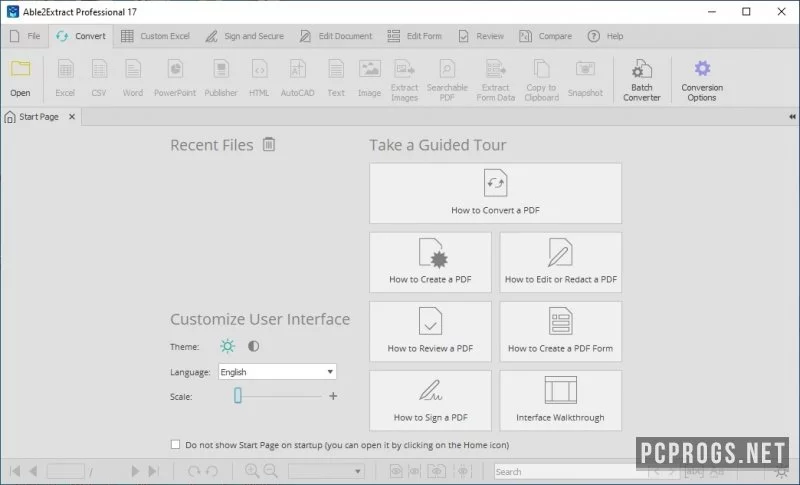Open the Compare ribbon tab
Viewport: 800px width, 485px height.
(x=545, y=36)
